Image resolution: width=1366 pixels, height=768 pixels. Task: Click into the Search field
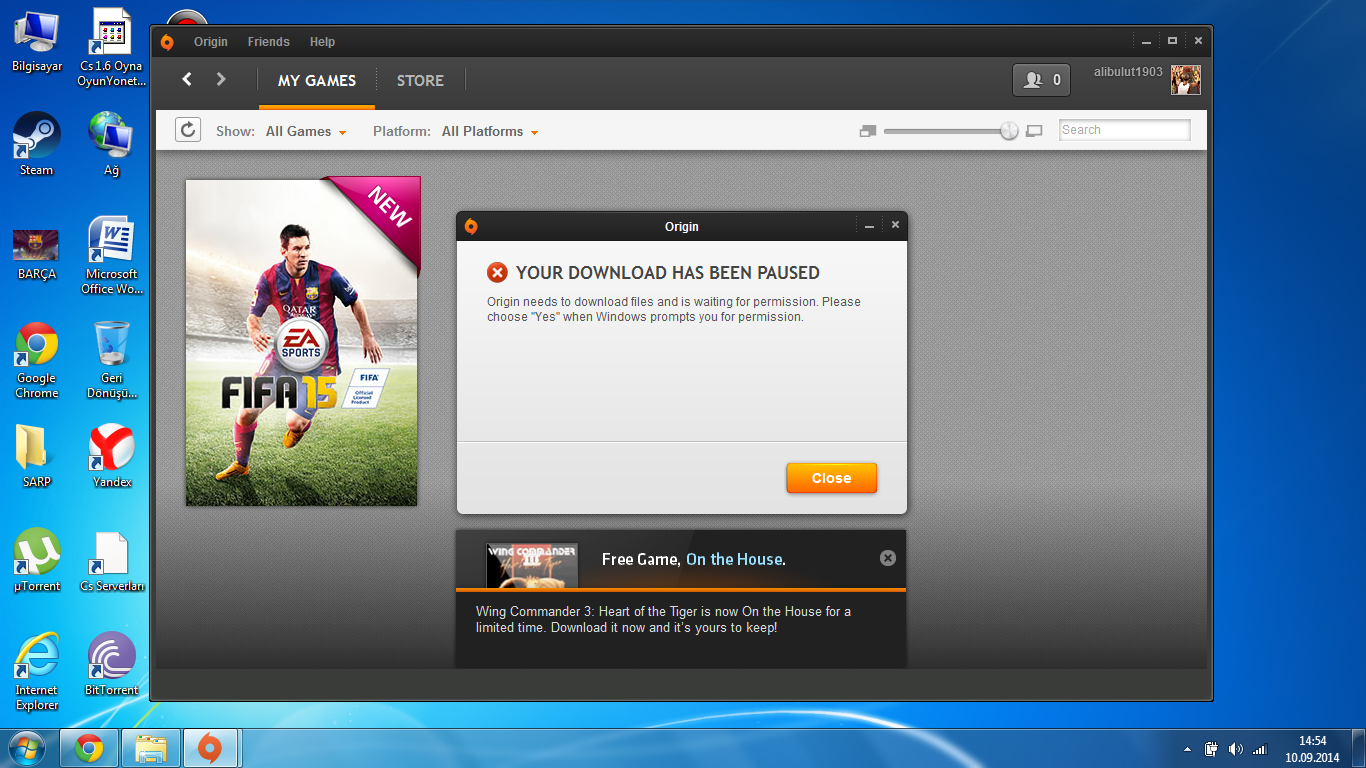[1125, 130]
